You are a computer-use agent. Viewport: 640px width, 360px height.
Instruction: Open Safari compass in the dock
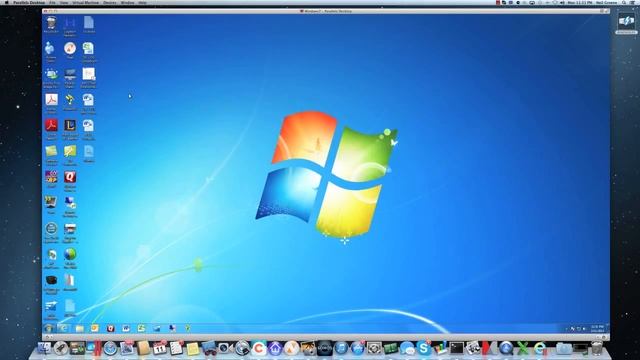pyautogui.click(x=110, y=348)
